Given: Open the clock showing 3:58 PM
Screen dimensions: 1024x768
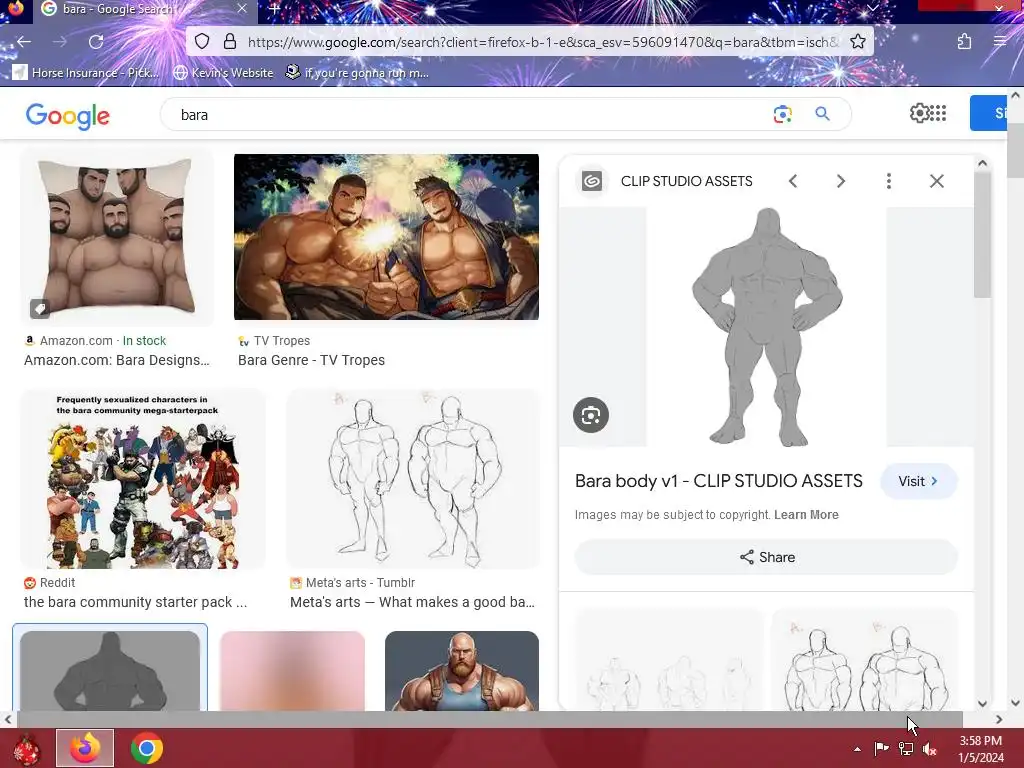Looking at the screenshot, I should (981, 749).
